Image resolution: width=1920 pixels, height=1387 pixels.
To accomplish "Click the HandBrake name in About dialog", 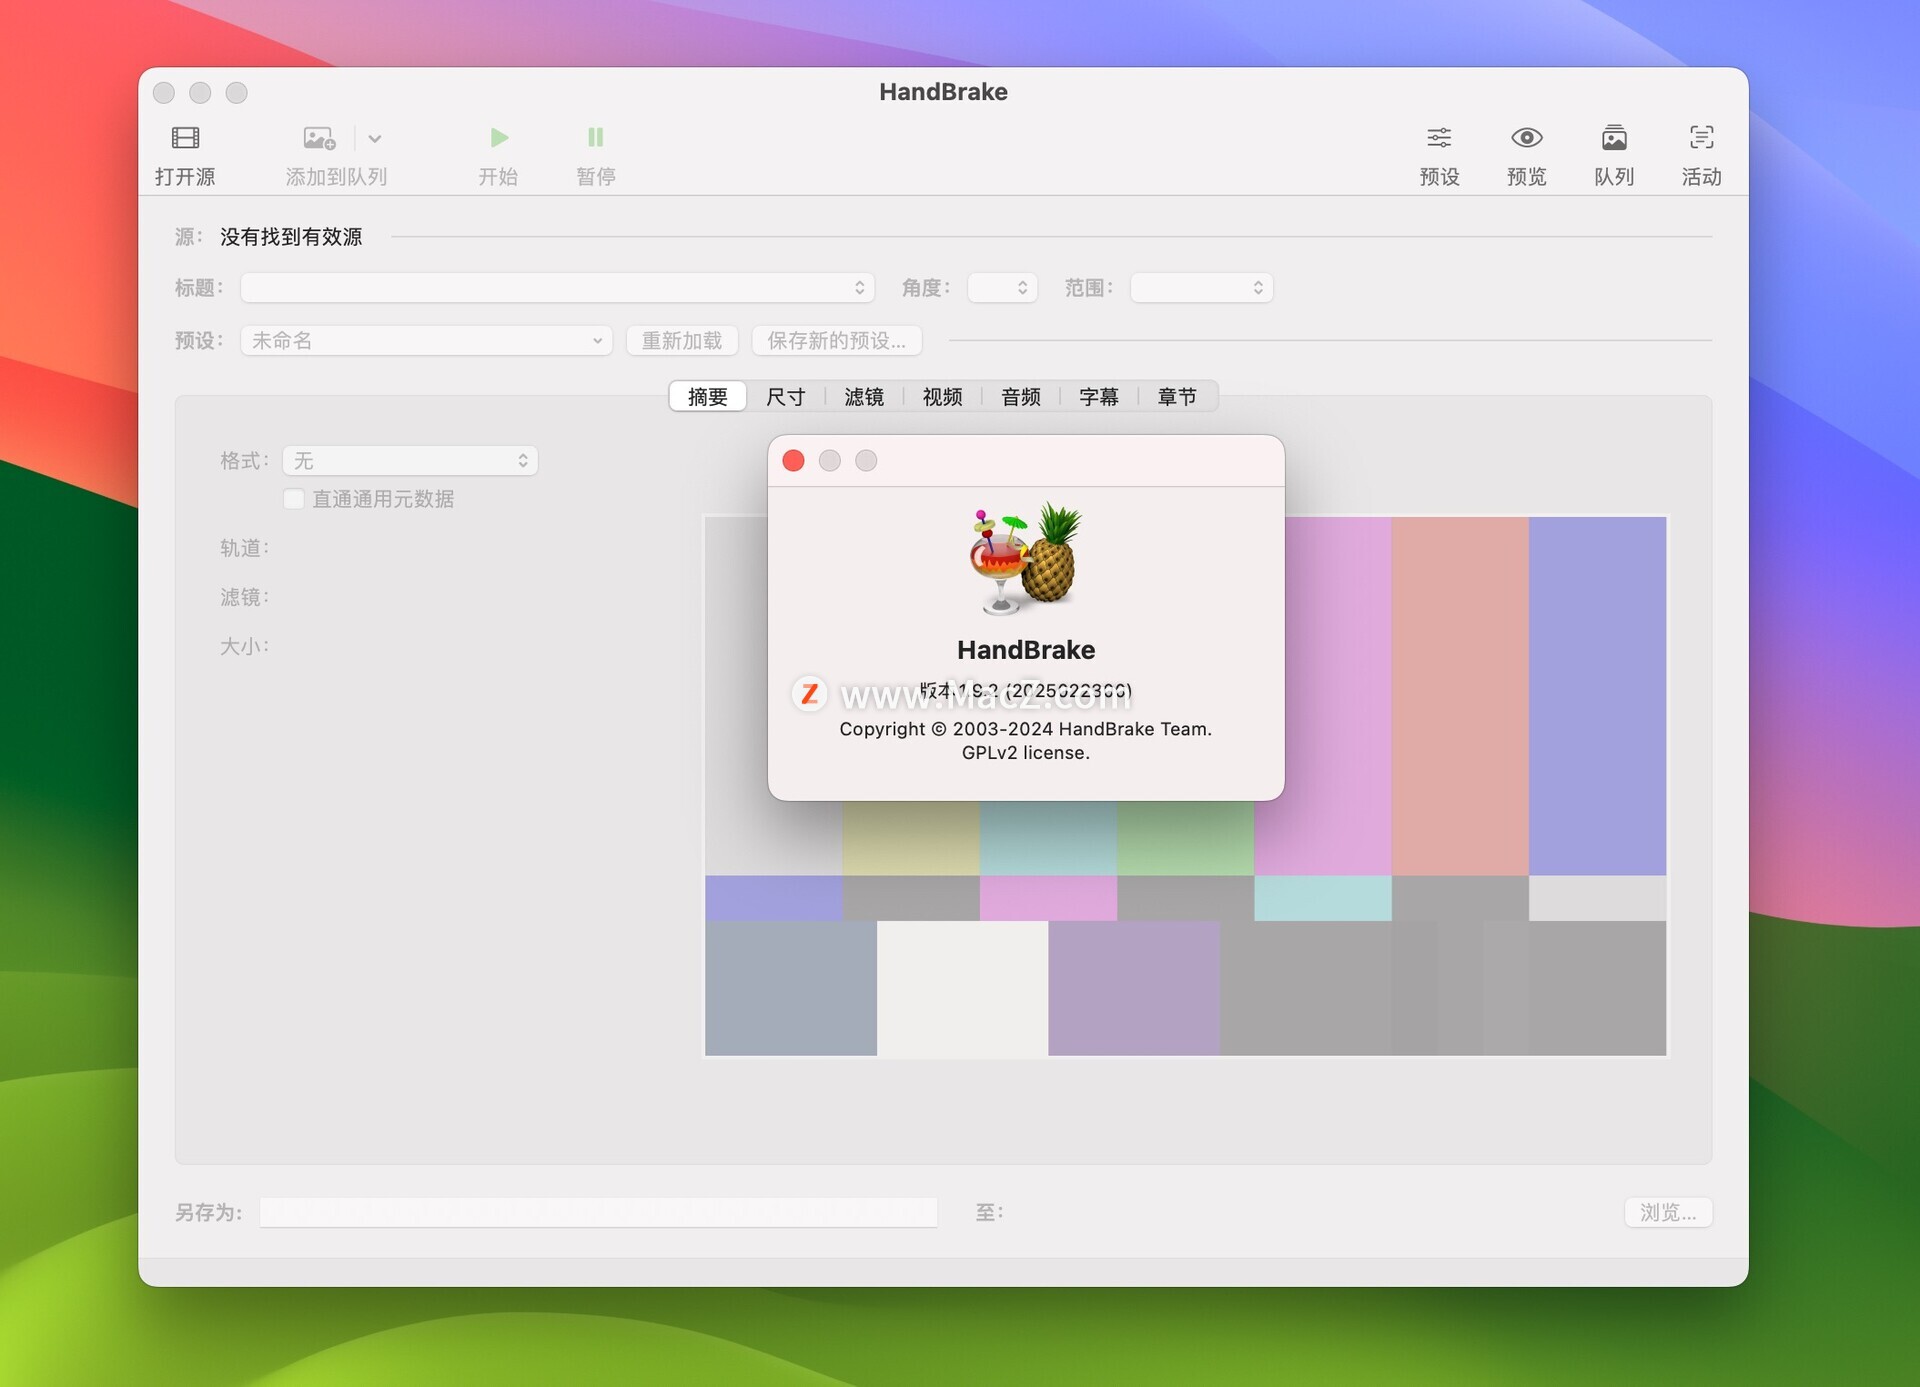I will (1026, 650).
